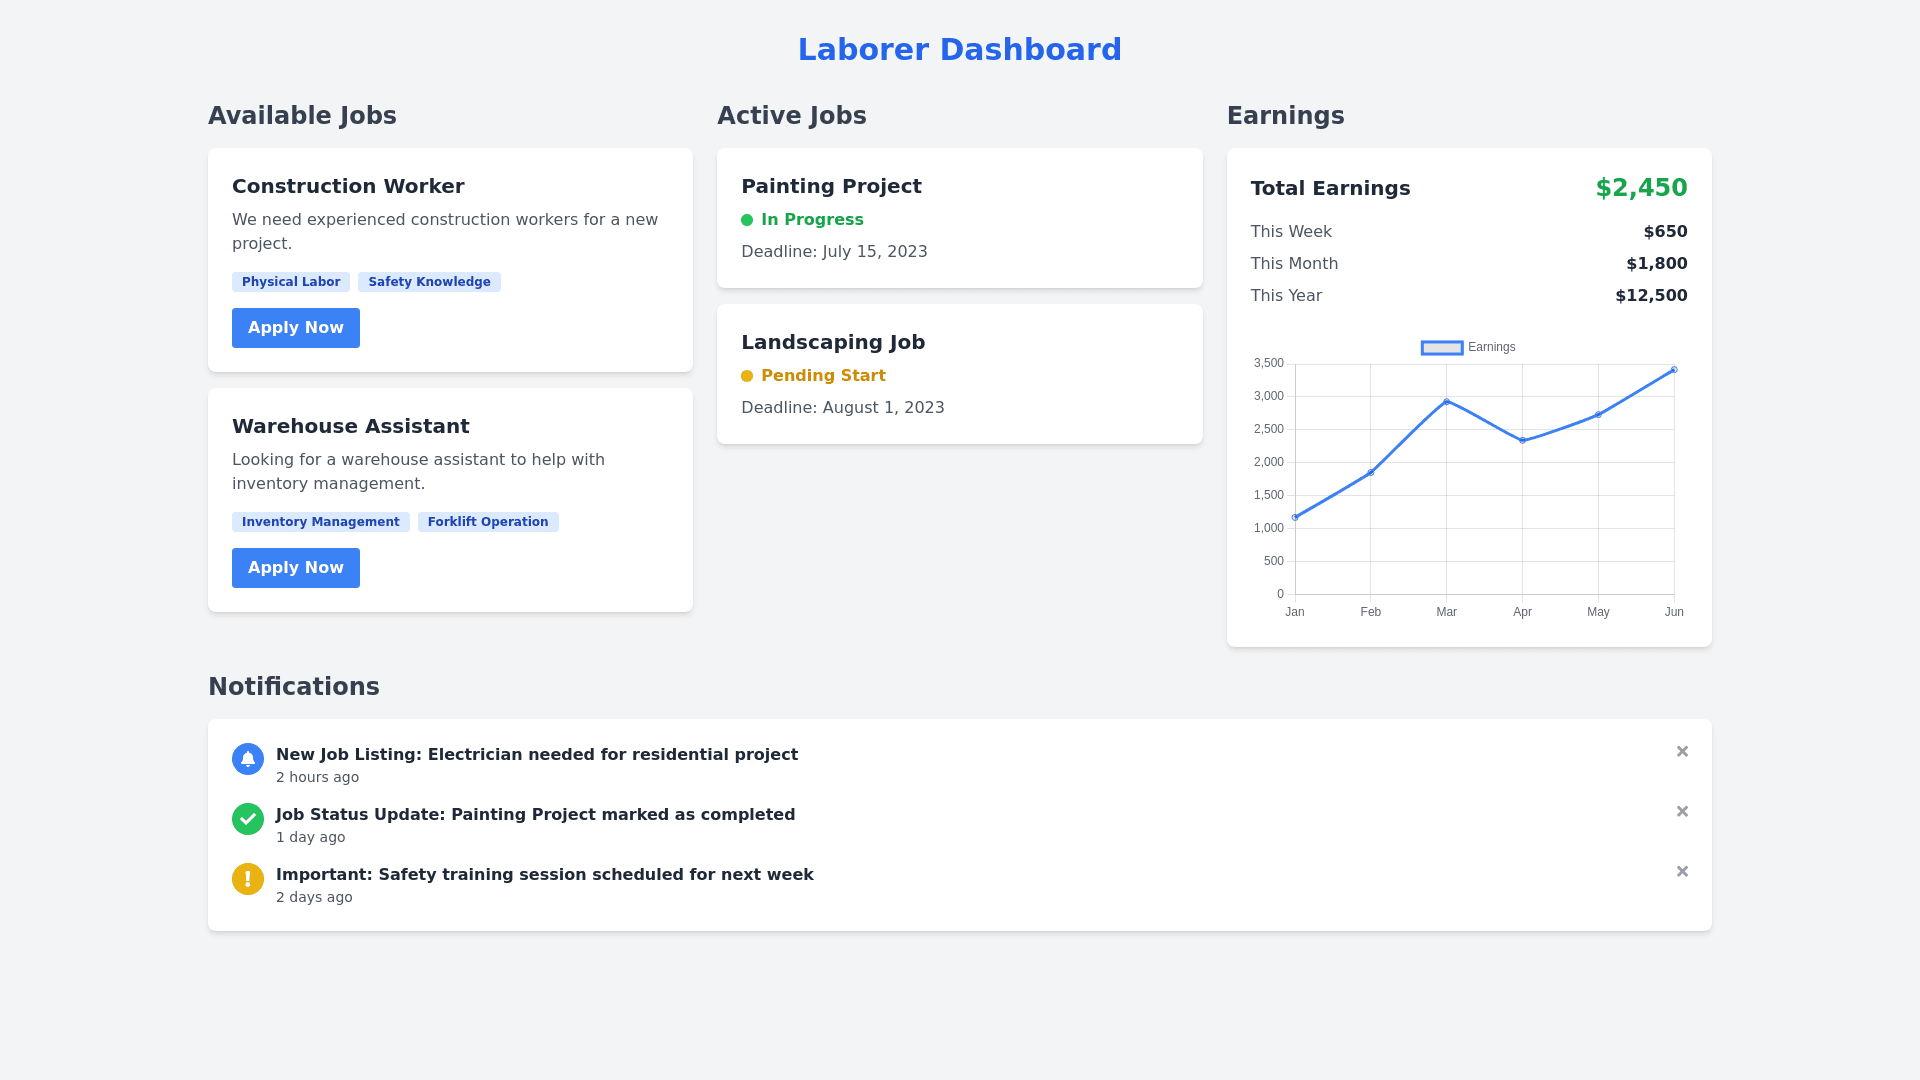
Task: Dismiss the safety training session notification
Action: coord(1682,871)
